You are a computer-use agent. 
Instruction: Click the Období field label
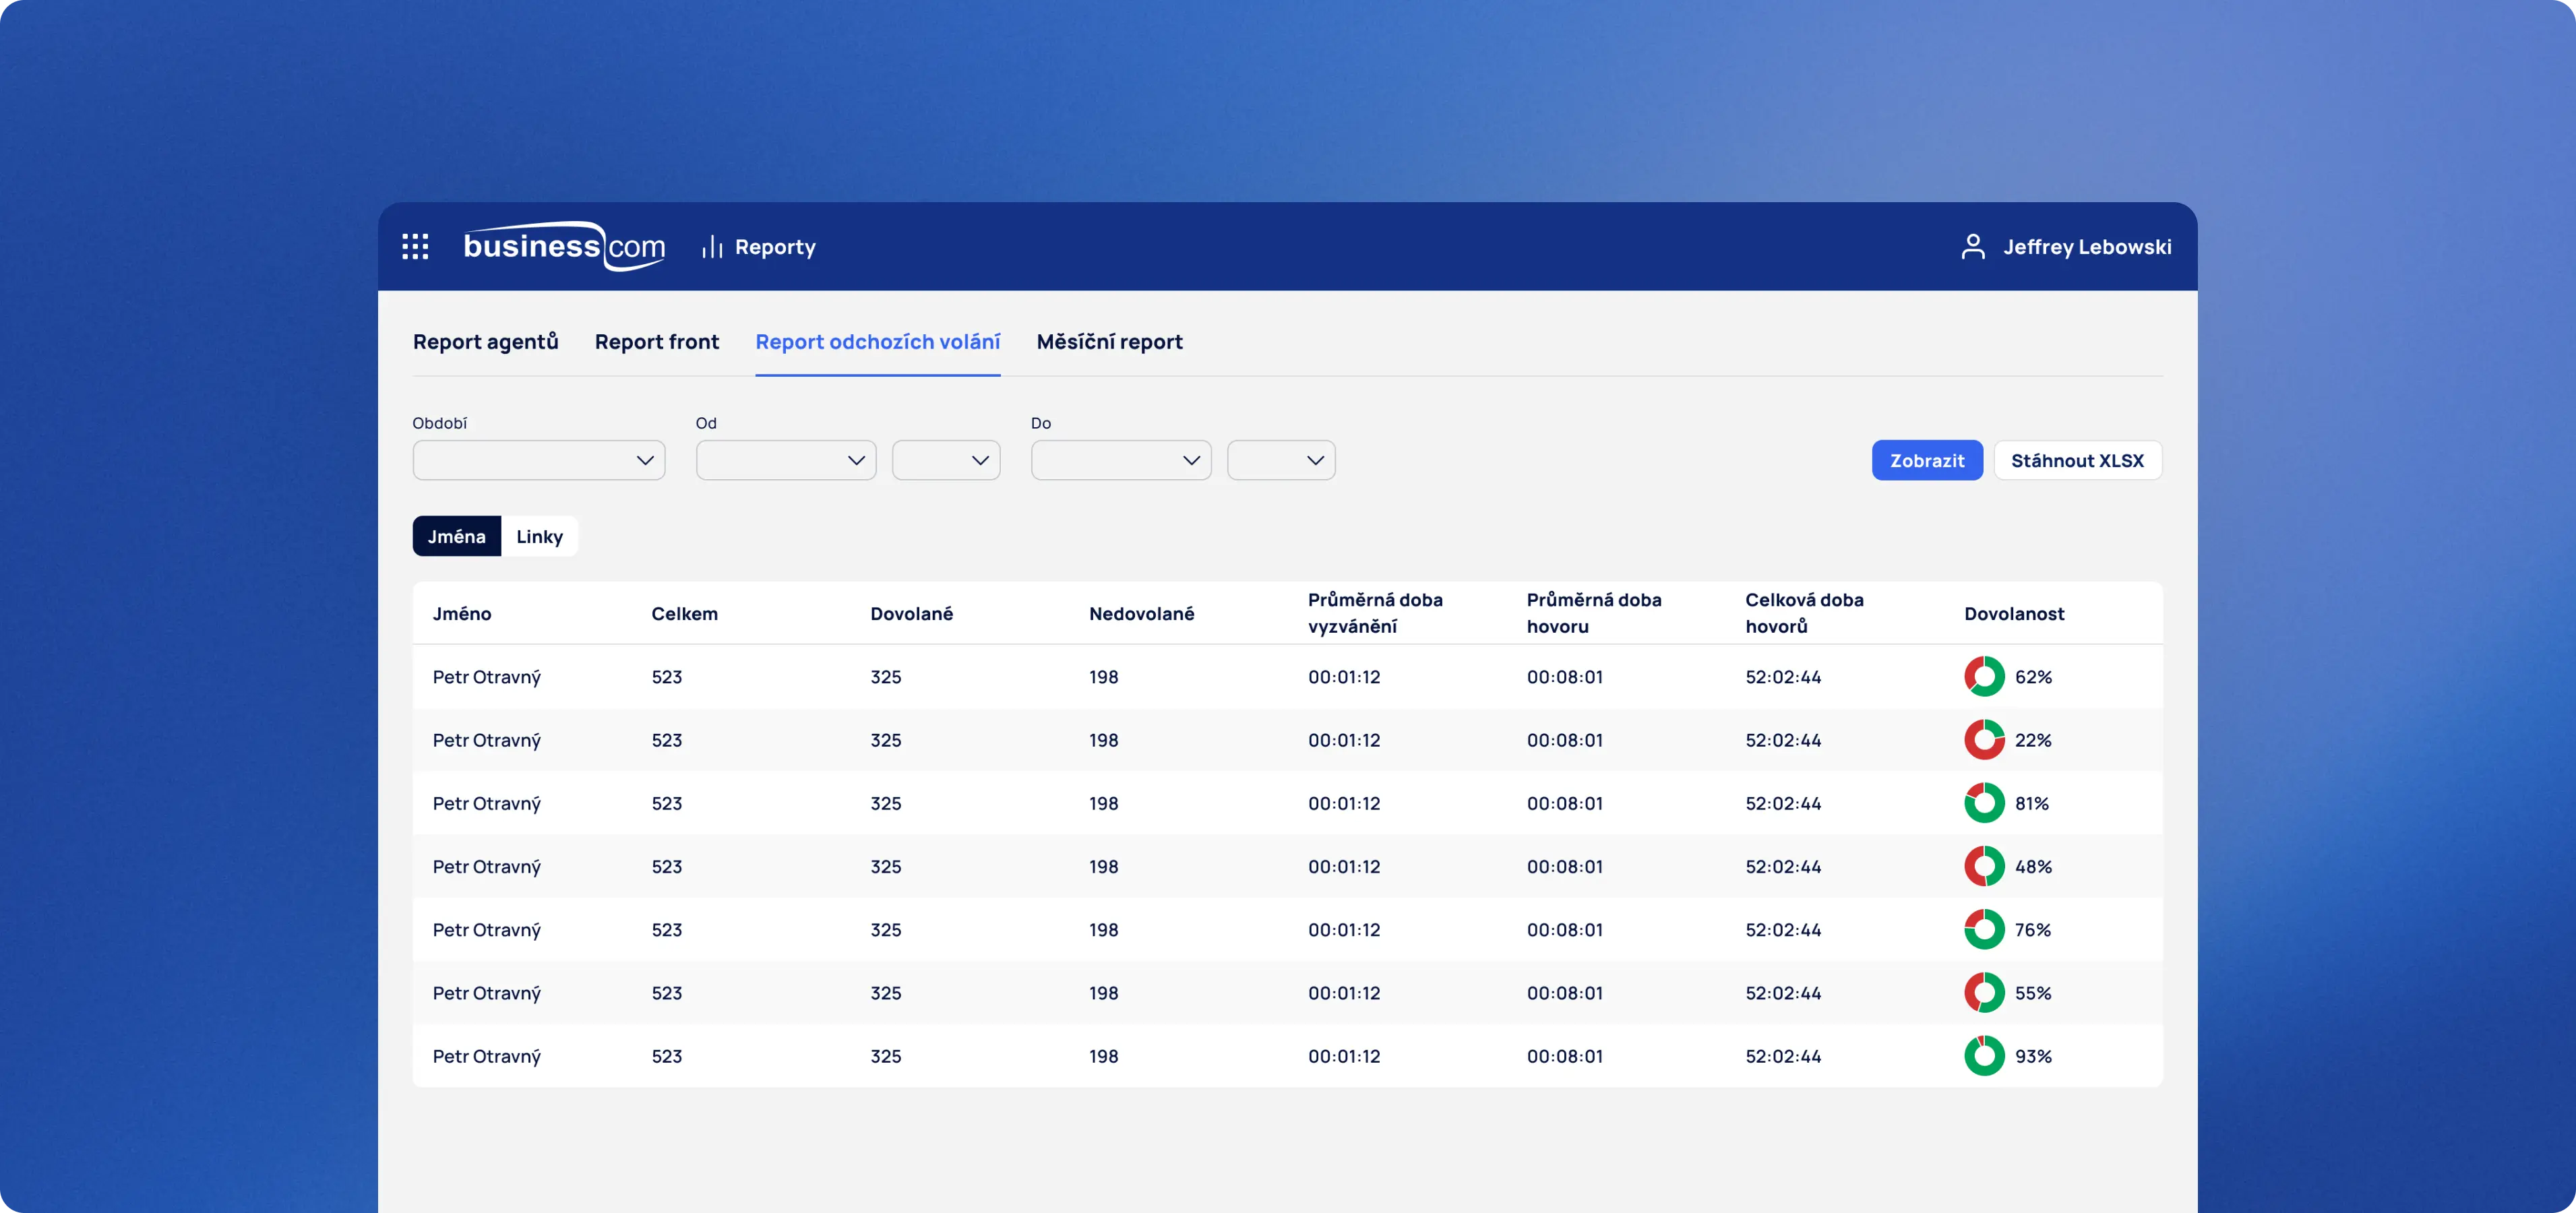(440, 423)
